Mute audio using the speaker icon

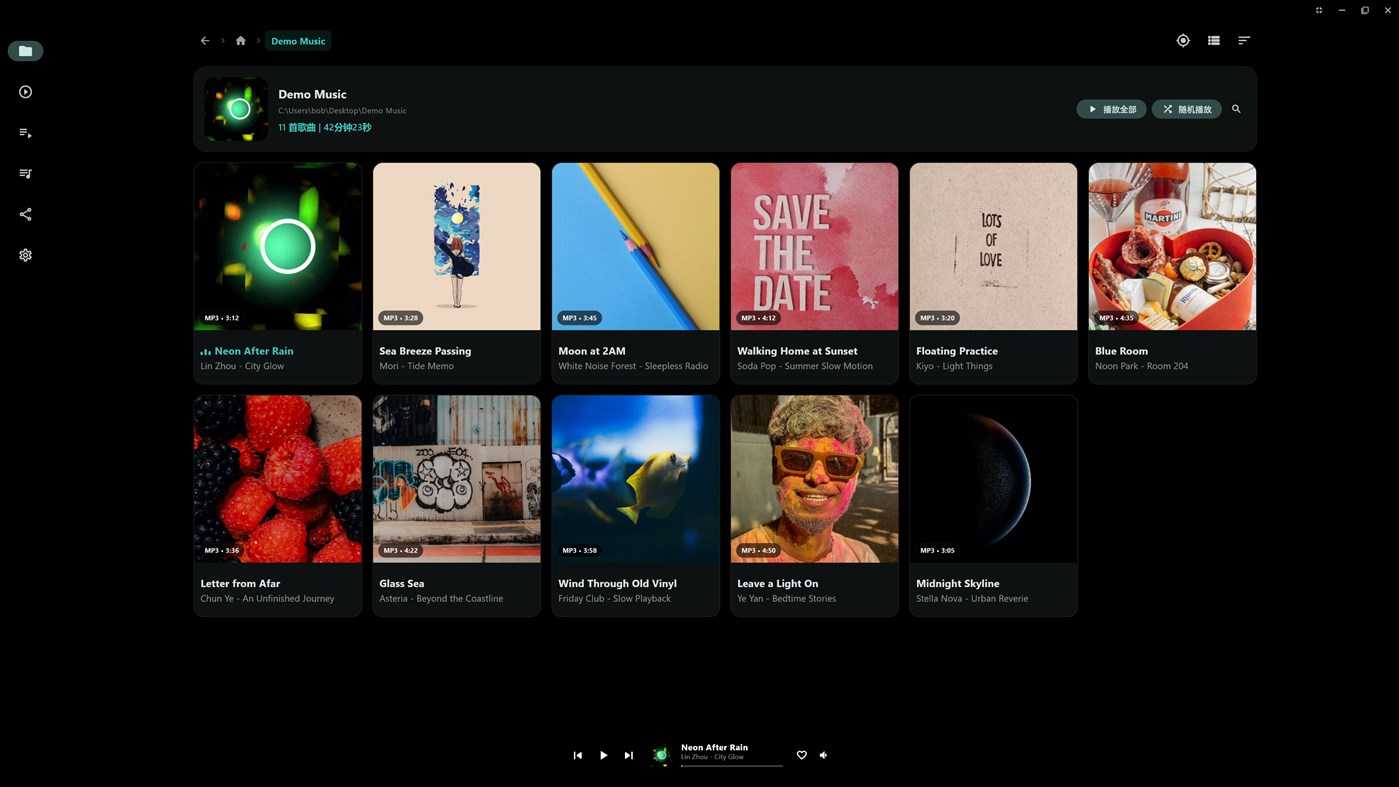tap(824, 755)
